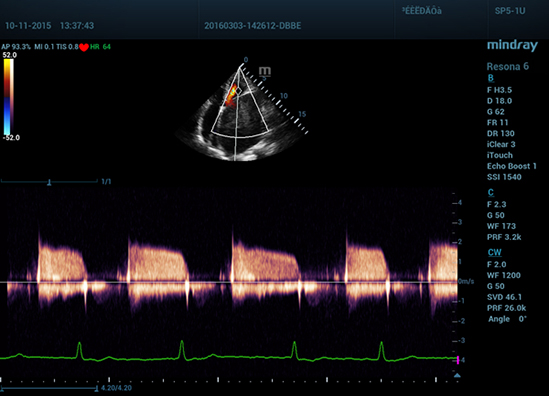Screen dimensions: 549x396
Task: Click the HR 64 readout
Action: click(100, 47)
